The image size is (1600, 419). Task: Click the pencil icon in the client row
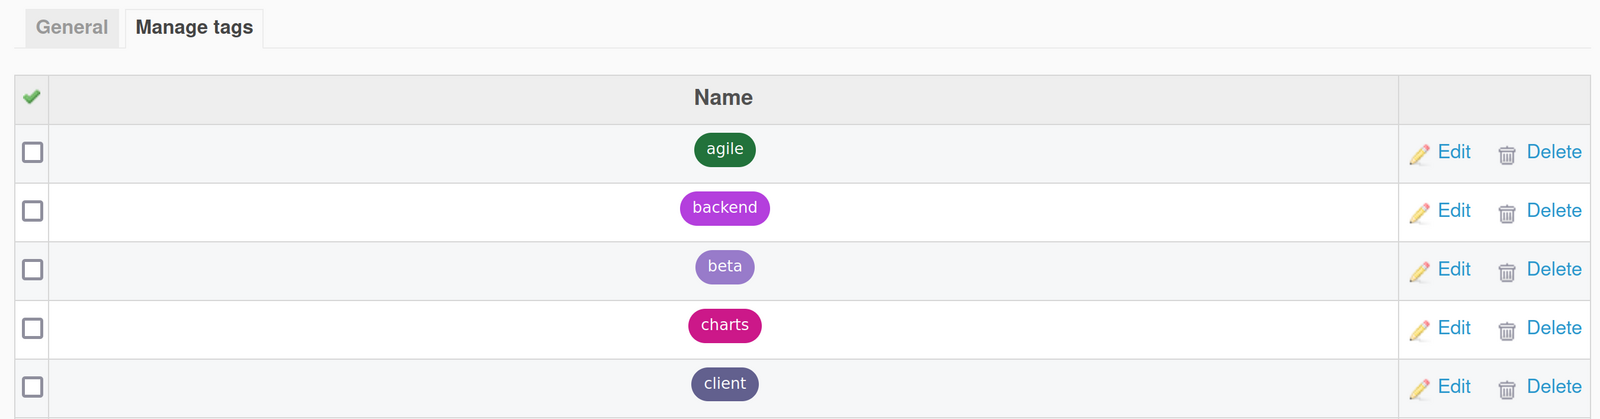pyautogui.click(x=1419, y=389)
